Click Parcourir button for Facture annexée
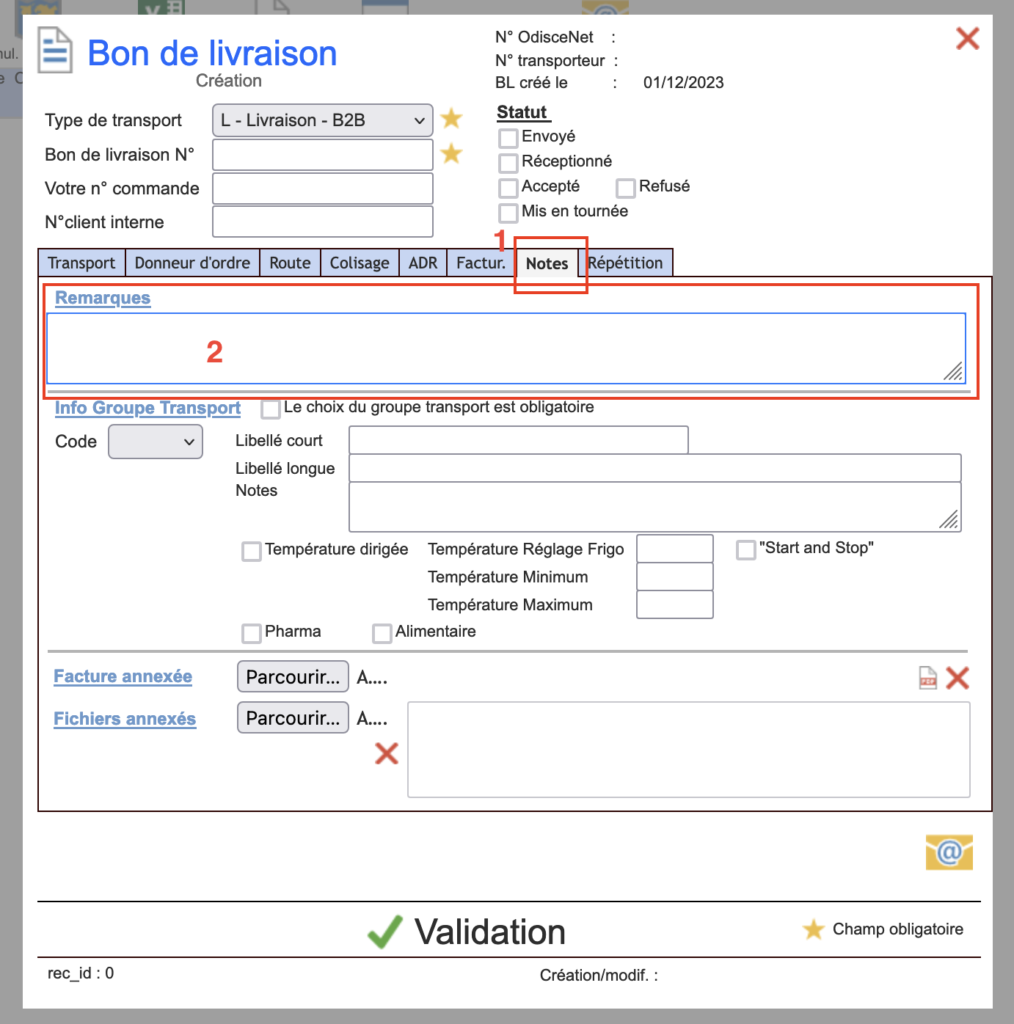The image size is (1014, 1024). tap(293, 677)
